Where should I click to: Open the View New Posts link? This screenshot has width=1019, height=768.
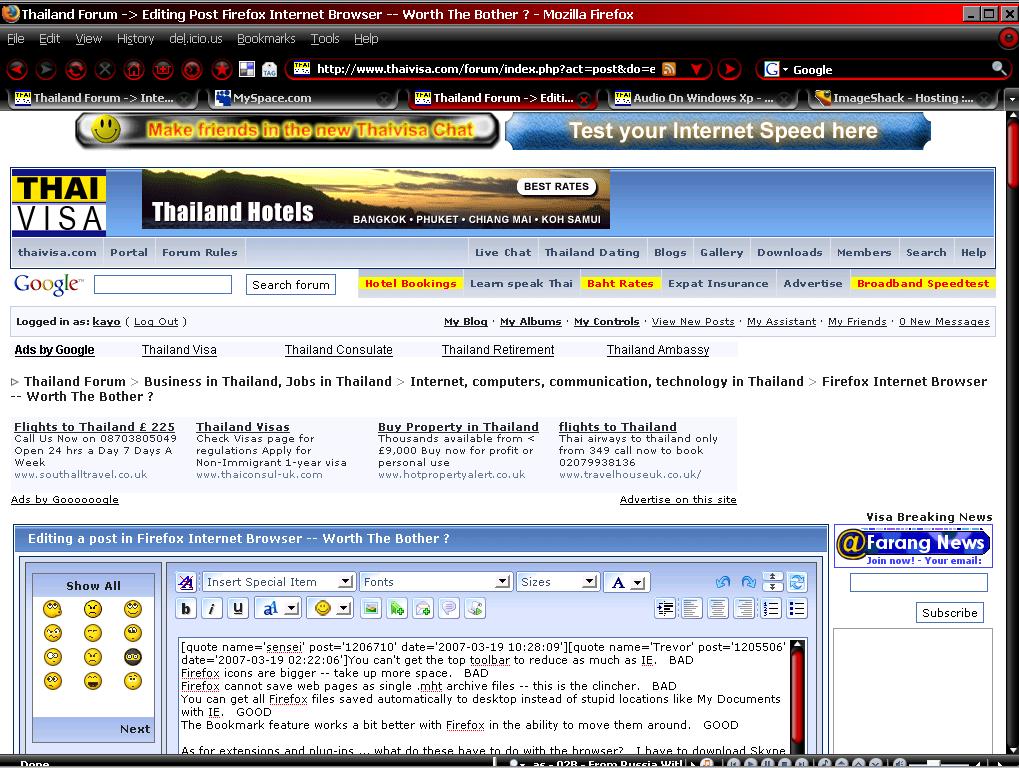click(693, 322)
